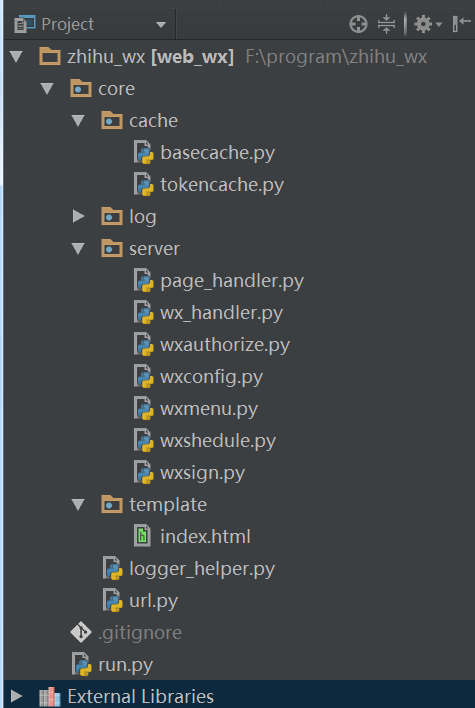Select the .gitignore file name
Viewport: 475px width, 708px height.
[140, 633]
